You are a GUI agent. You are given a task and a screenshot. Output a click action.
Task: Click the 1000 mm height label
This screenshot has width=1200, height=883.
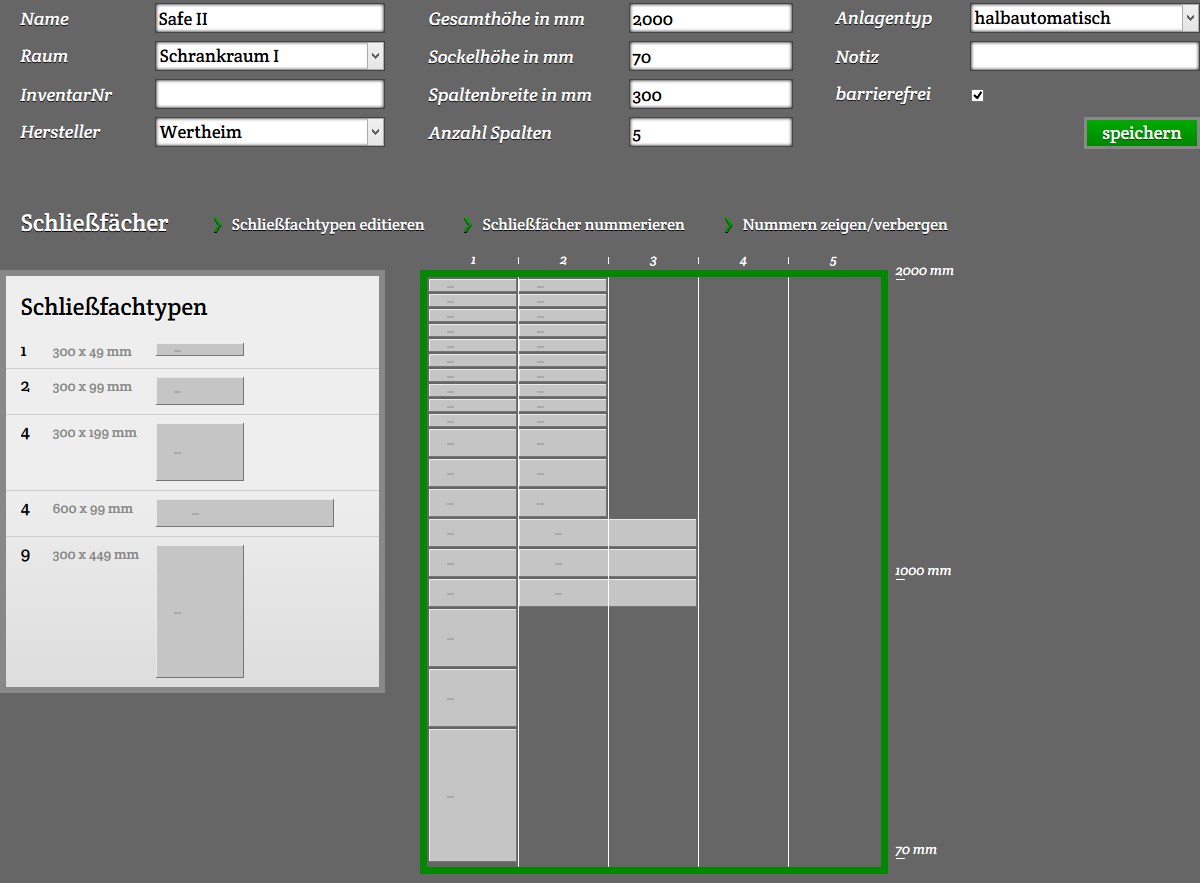point(924,571)
